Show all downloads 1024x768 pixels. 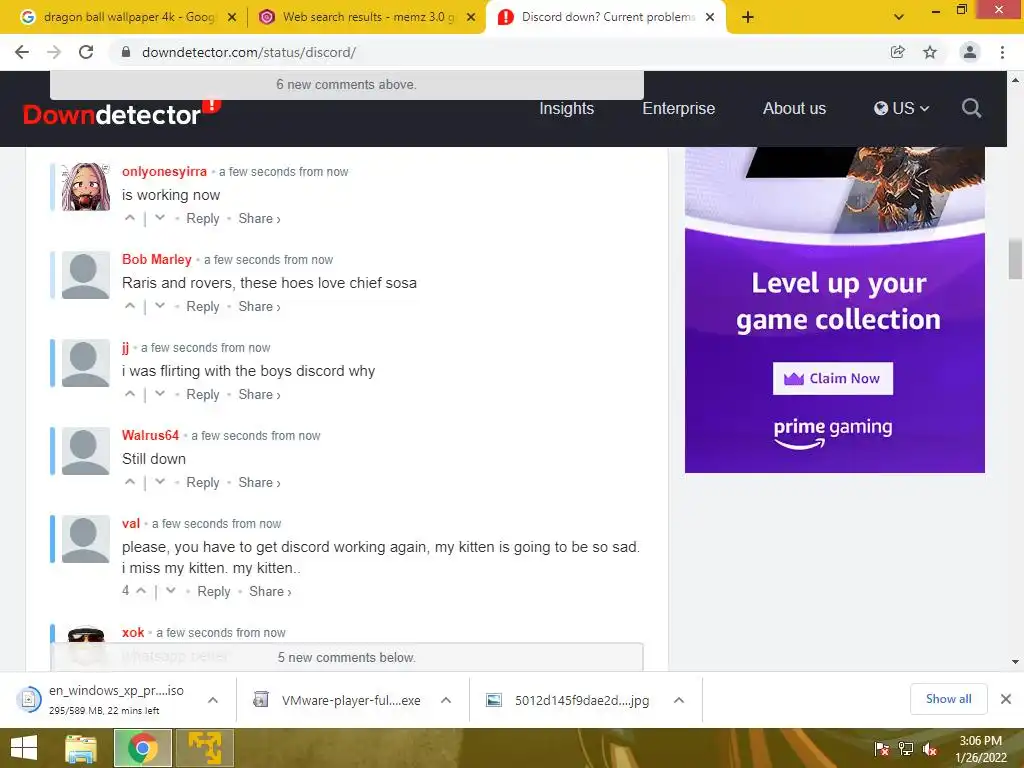click(948, 699)
